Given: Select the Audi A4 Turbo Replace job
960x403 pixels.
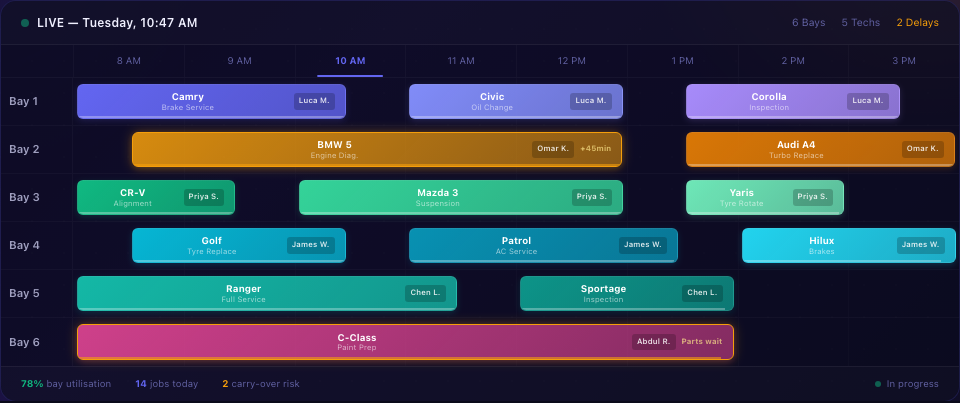Looking at the screenshot, I should click(x=820, y=149).
